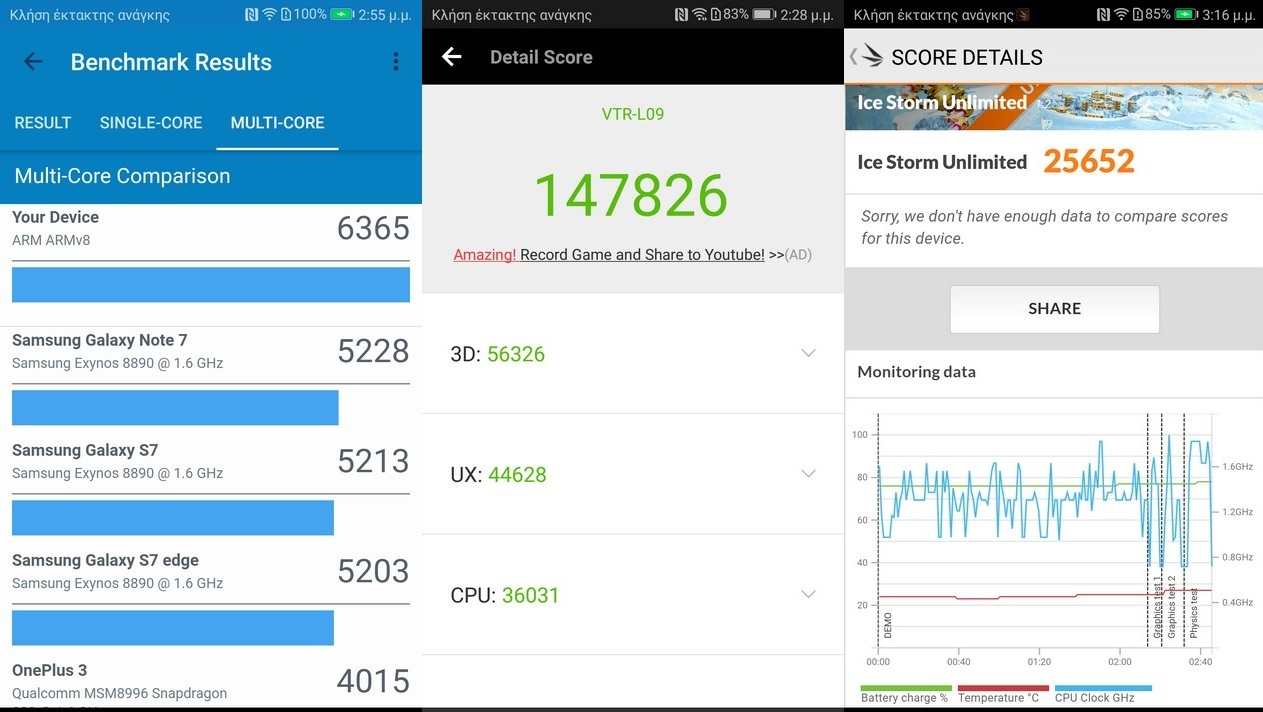
Task: Tap the Ice Storm Unlimited banner image
Action: 1054,107
